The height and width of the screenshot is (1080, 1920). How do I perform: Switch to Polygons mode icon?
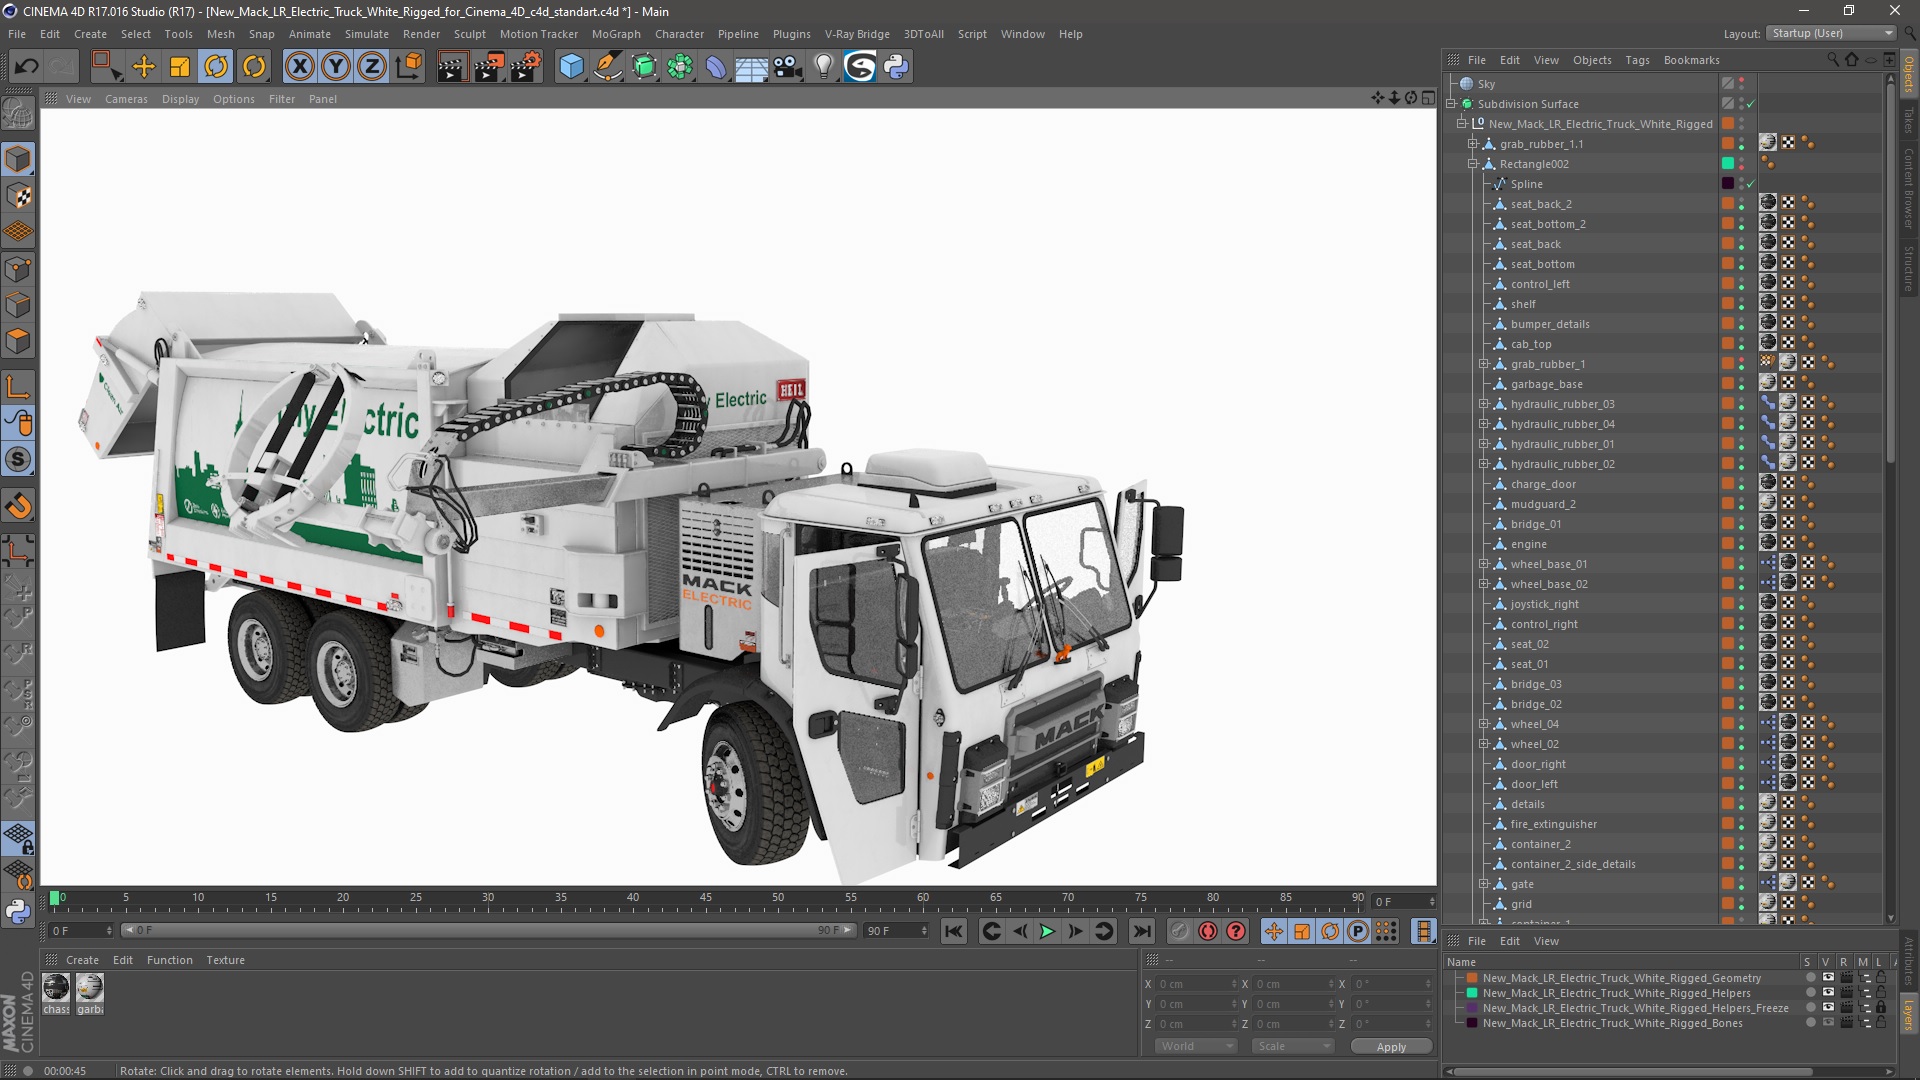[18, 341]
